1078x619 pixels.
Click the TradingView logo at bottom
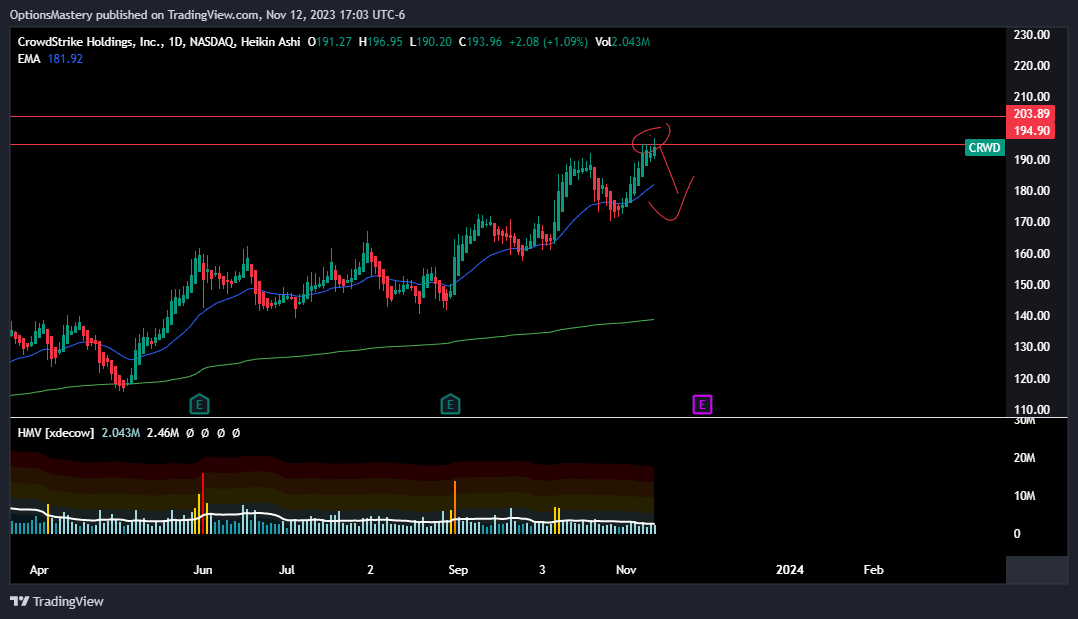click(57, 601)
